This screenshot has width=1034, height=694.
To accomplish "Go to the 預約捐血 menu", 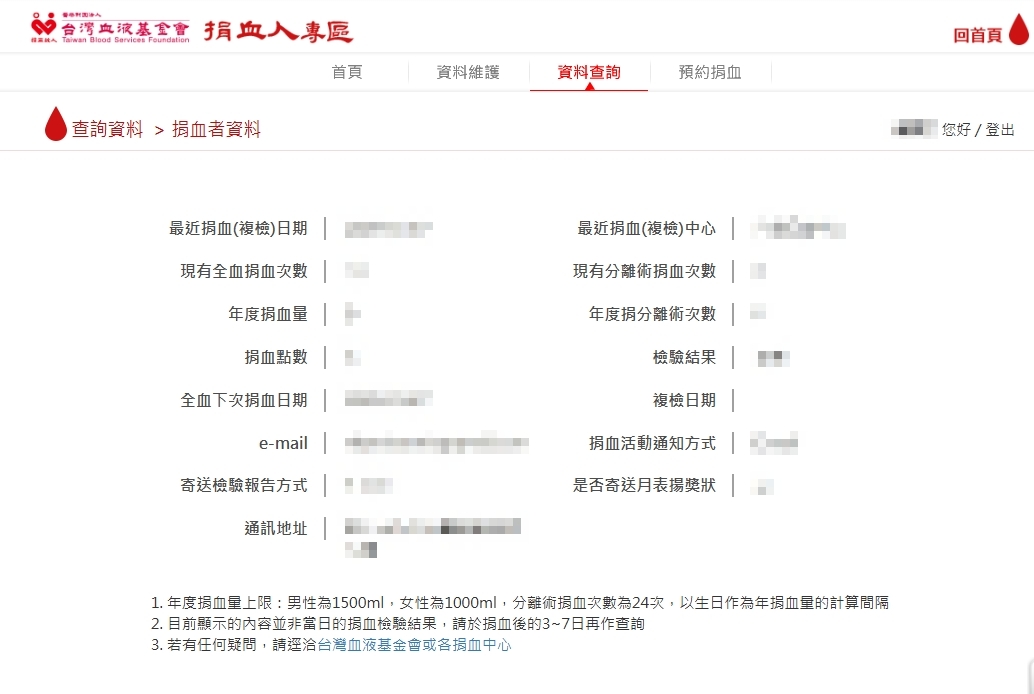I will pyautogui.click(x=710, y=72).
